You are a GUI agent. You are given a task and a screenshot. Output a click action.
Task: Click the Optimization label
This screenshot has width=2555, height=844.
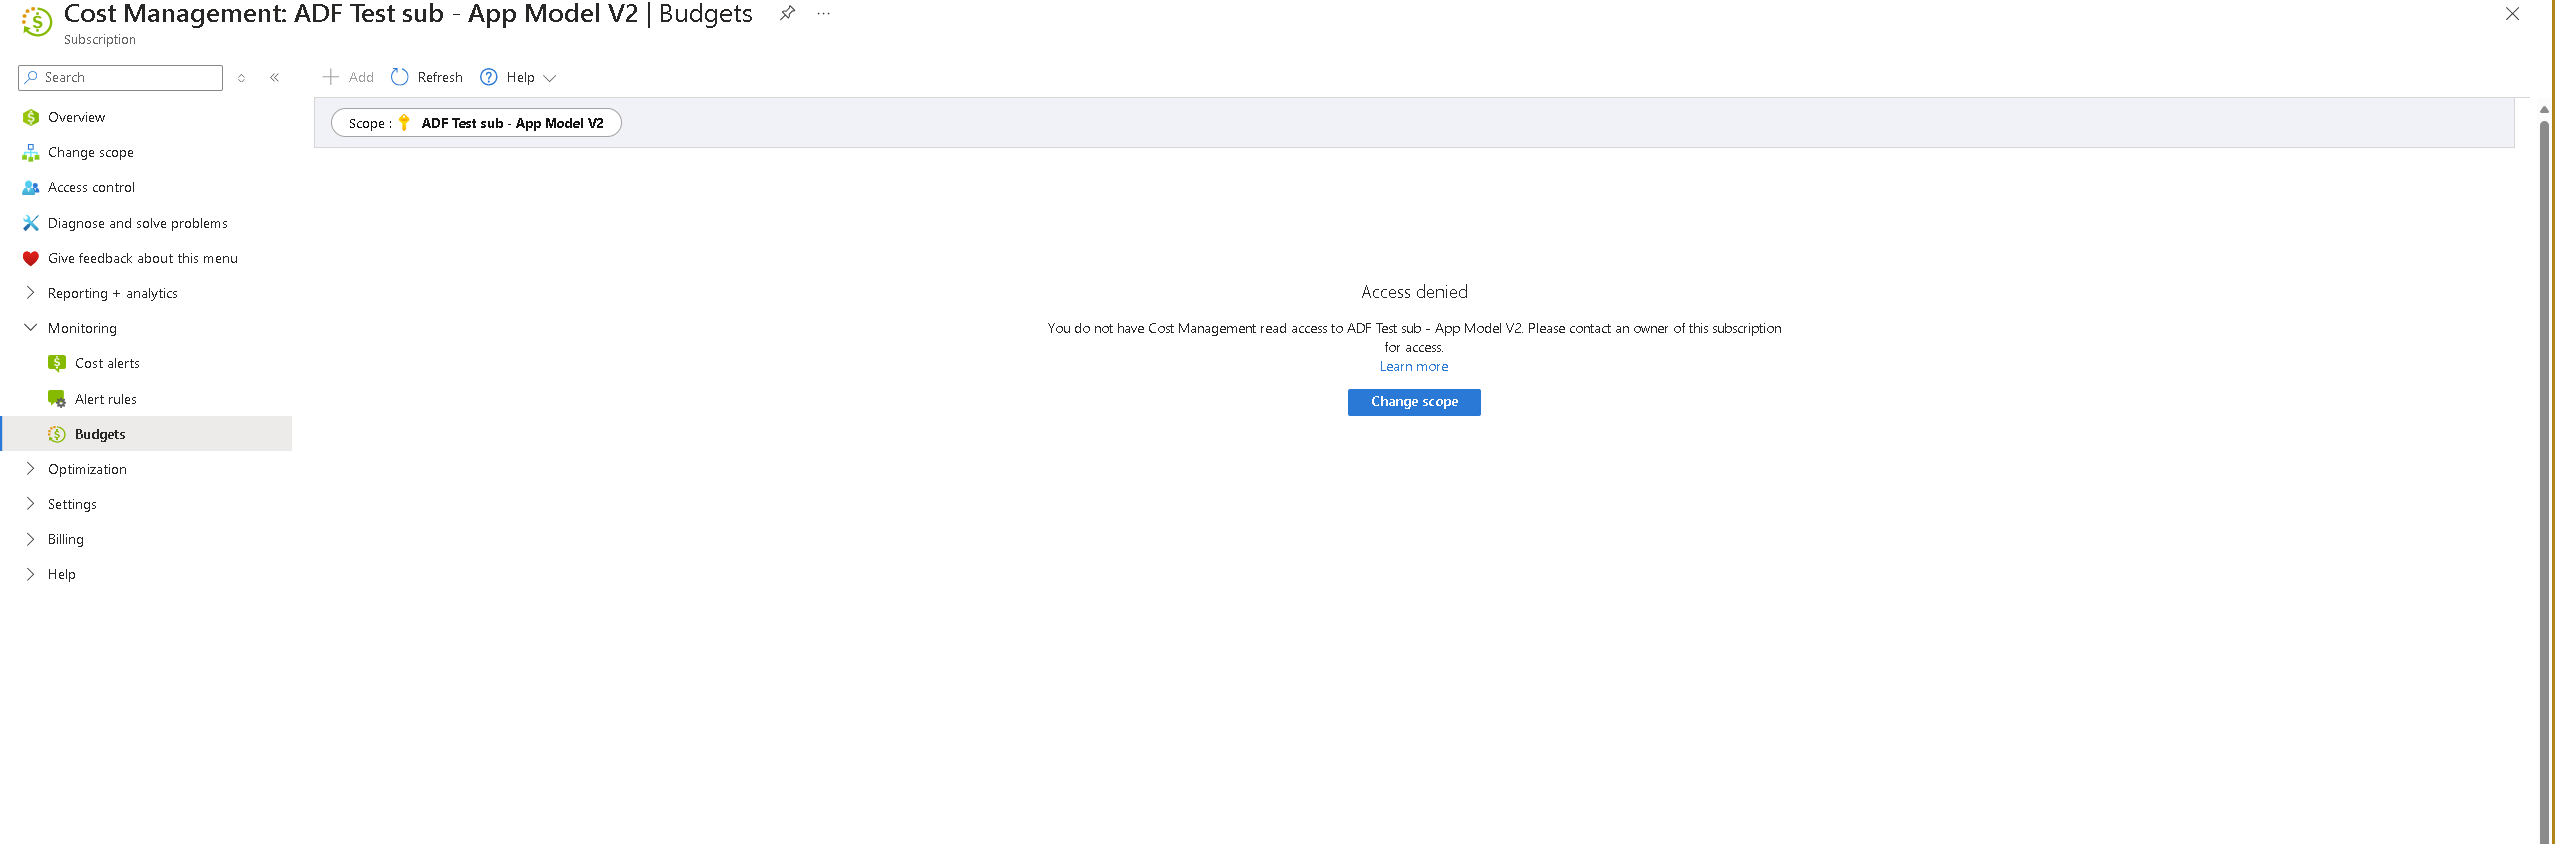tap(87, 469)
